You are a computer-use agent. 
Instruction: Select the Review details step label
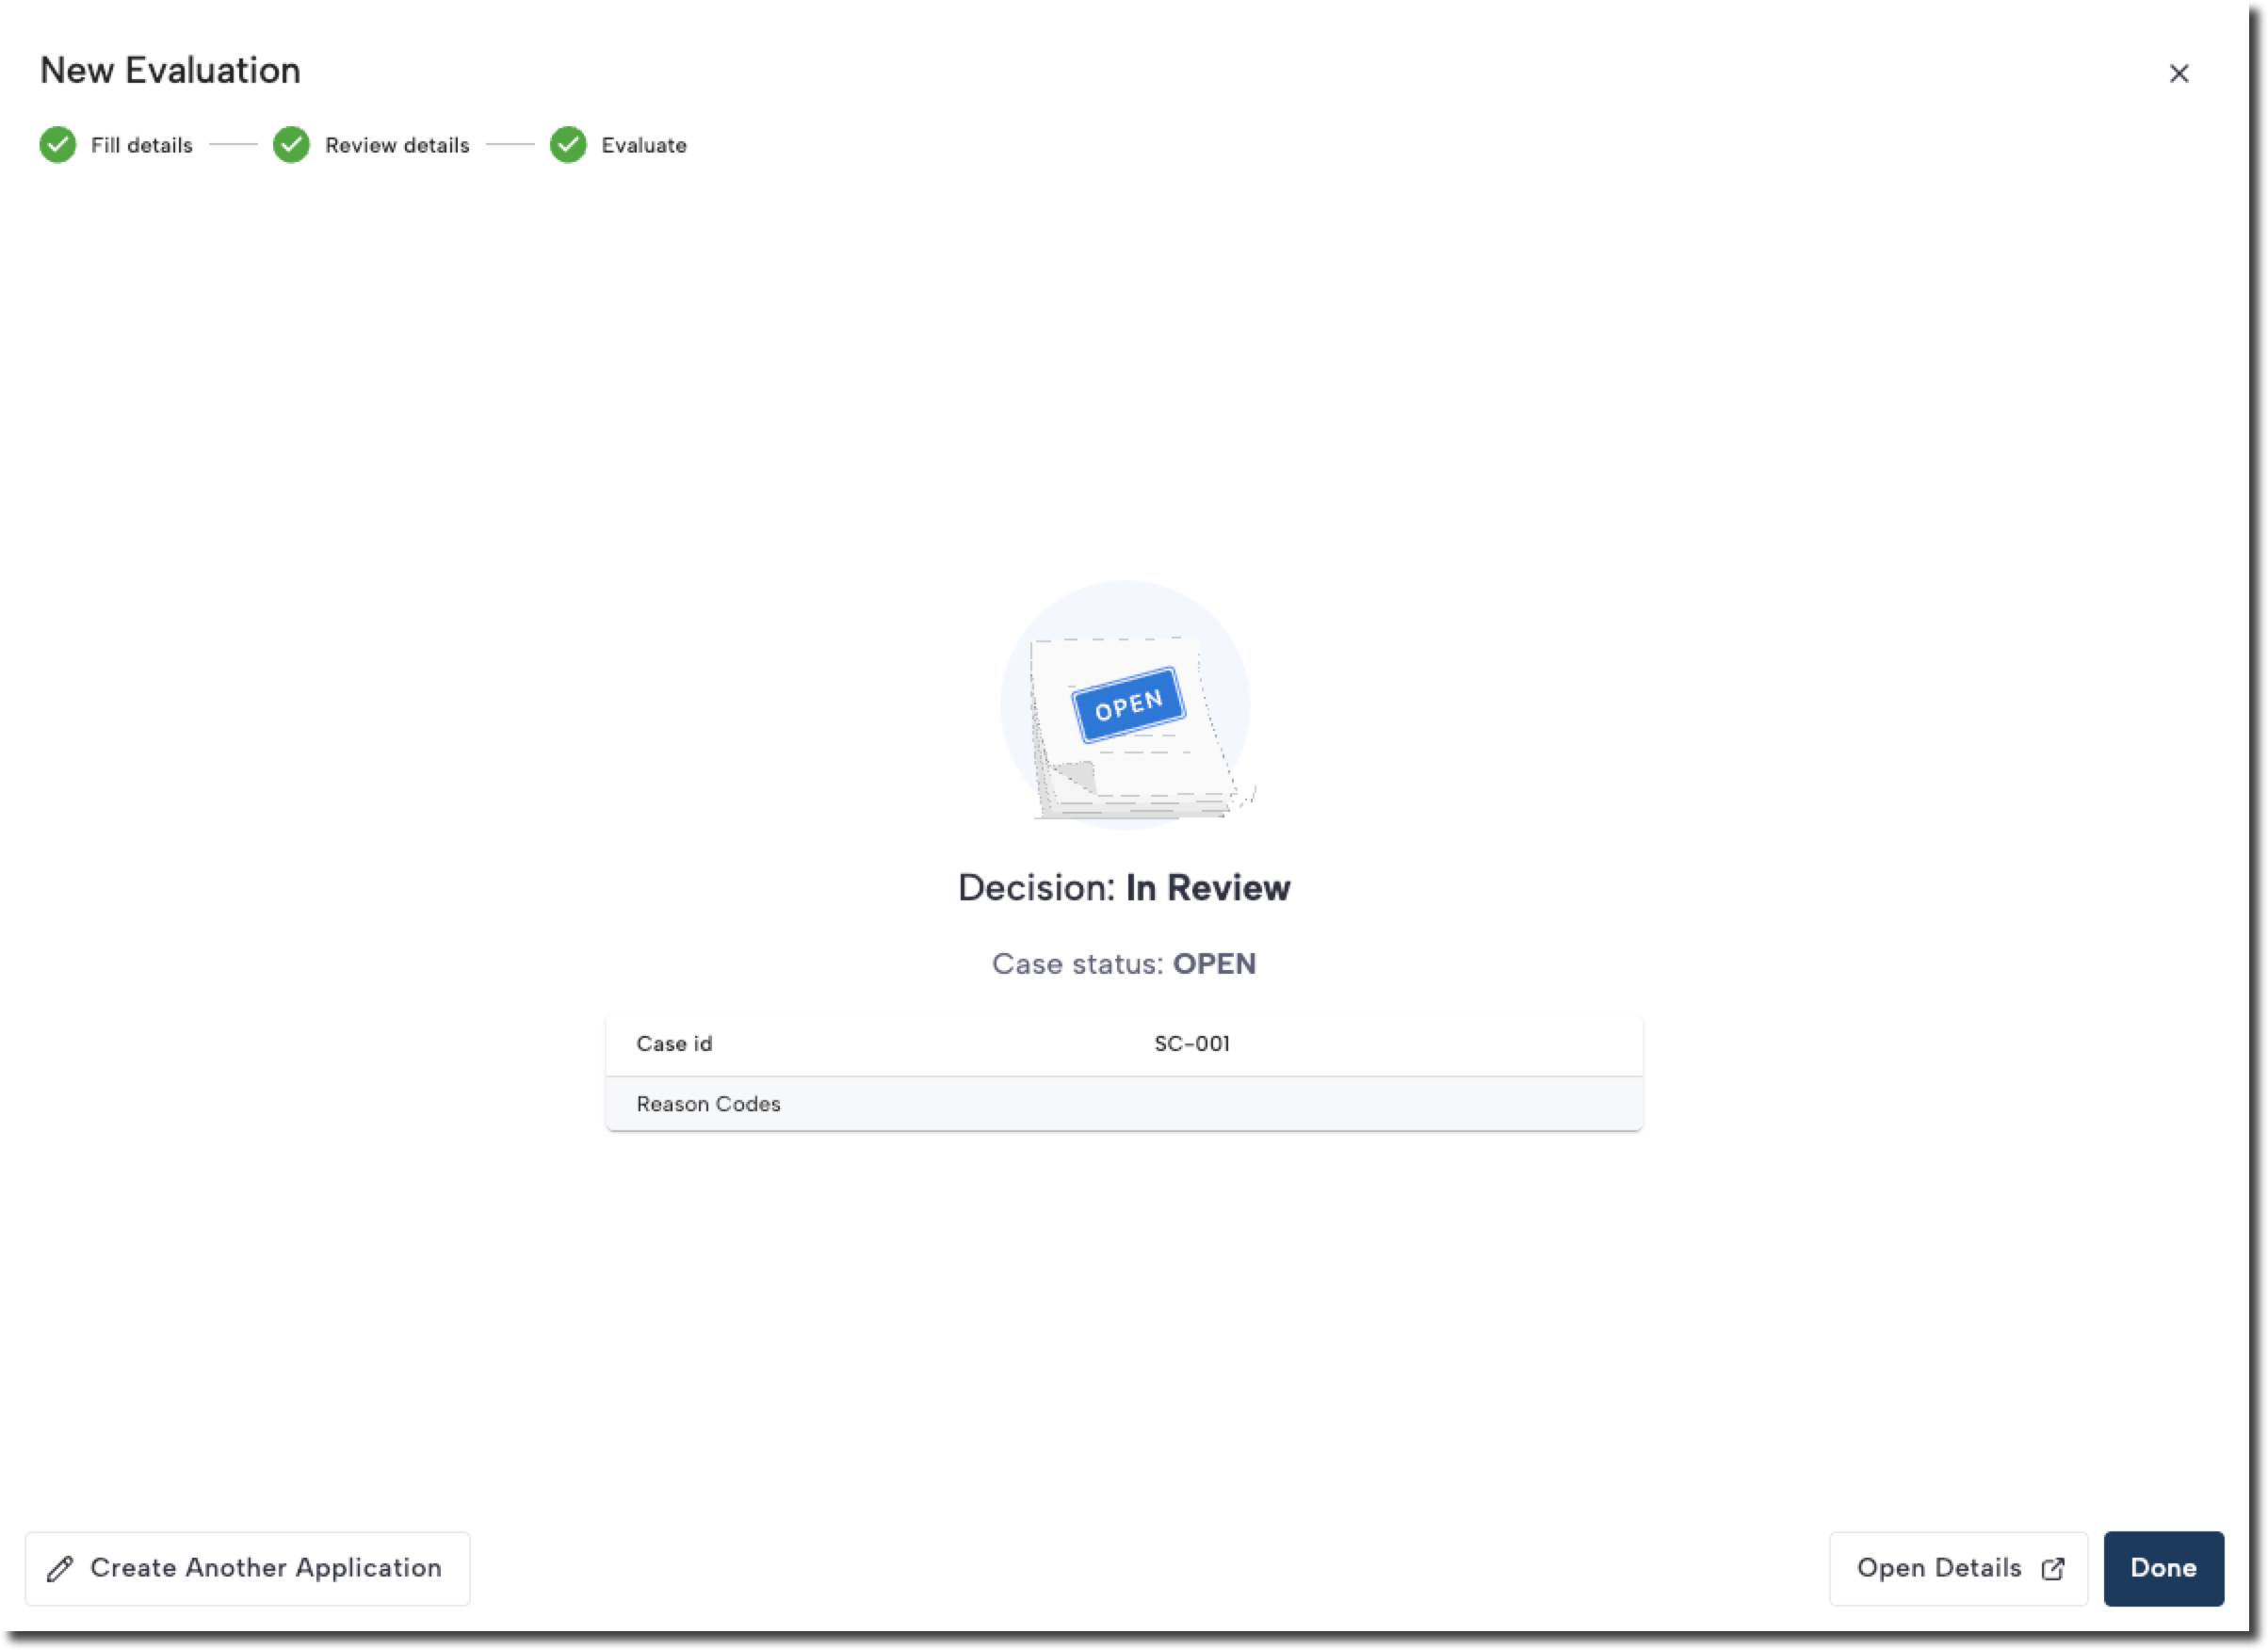[x=397, y=146]
